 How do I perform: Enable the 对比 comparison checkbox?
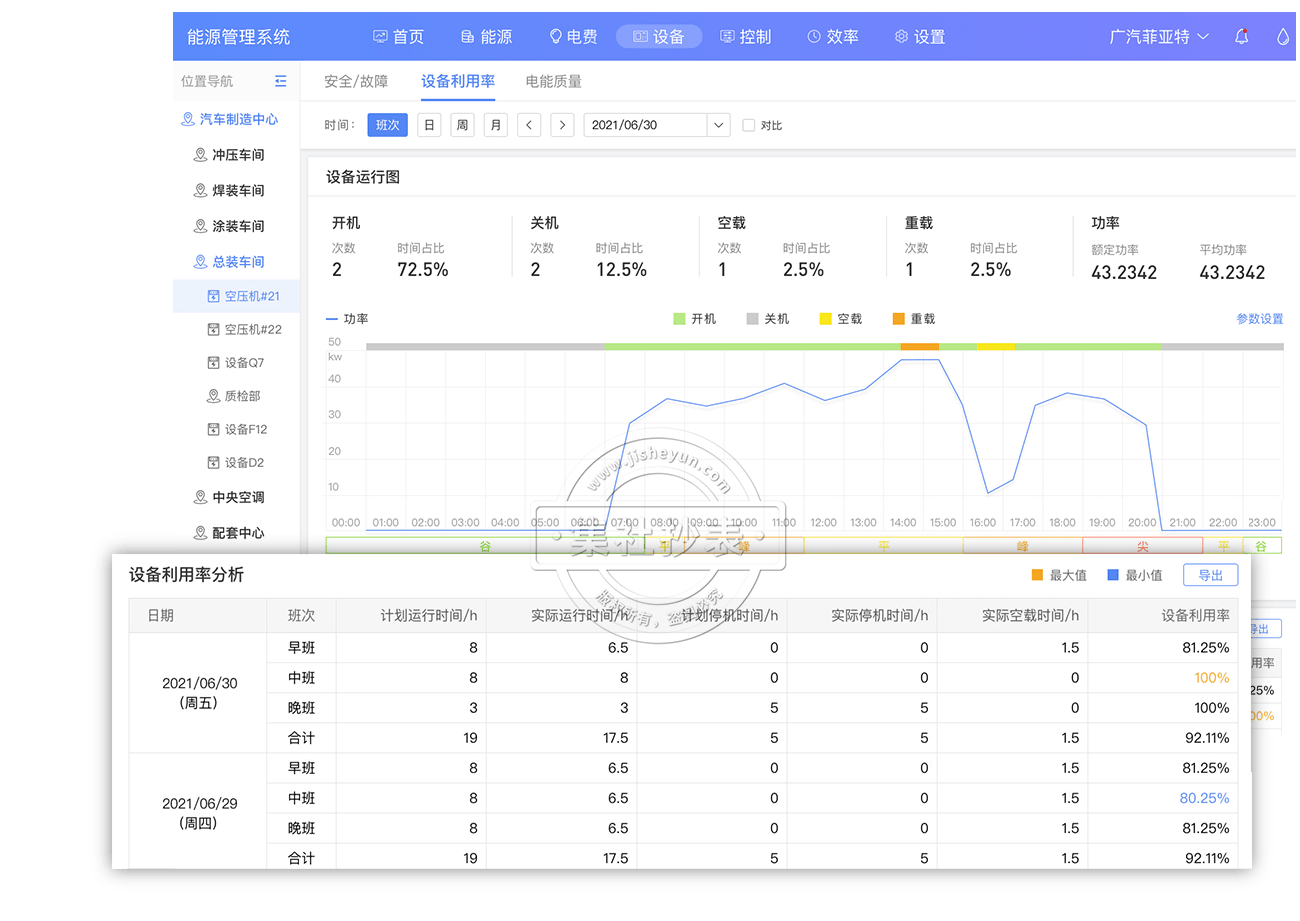(749, 126)
